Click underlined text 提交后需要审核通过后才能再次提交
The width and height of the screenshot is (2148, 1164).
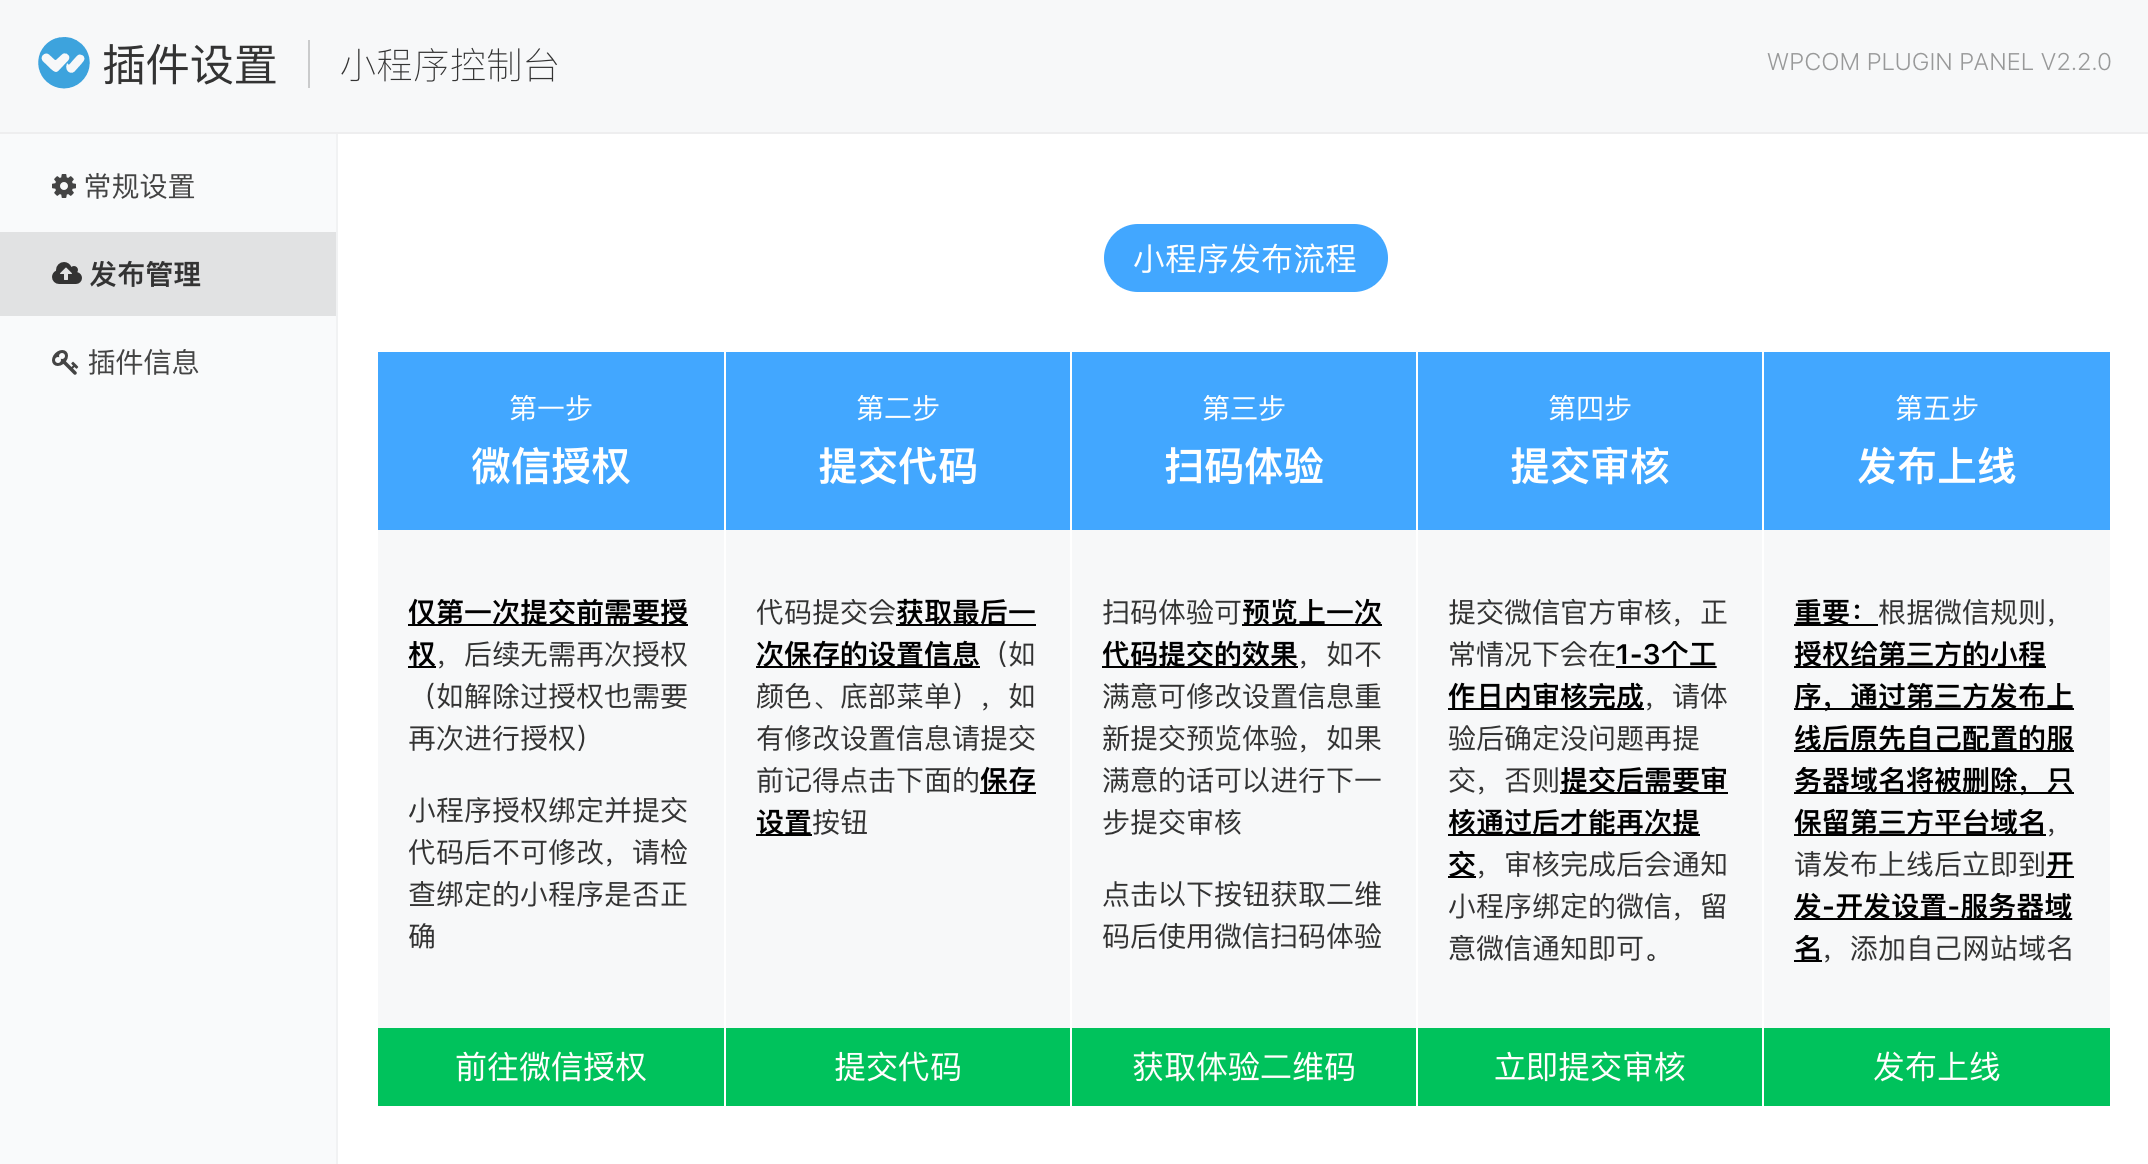click(x=1588, y=822)
